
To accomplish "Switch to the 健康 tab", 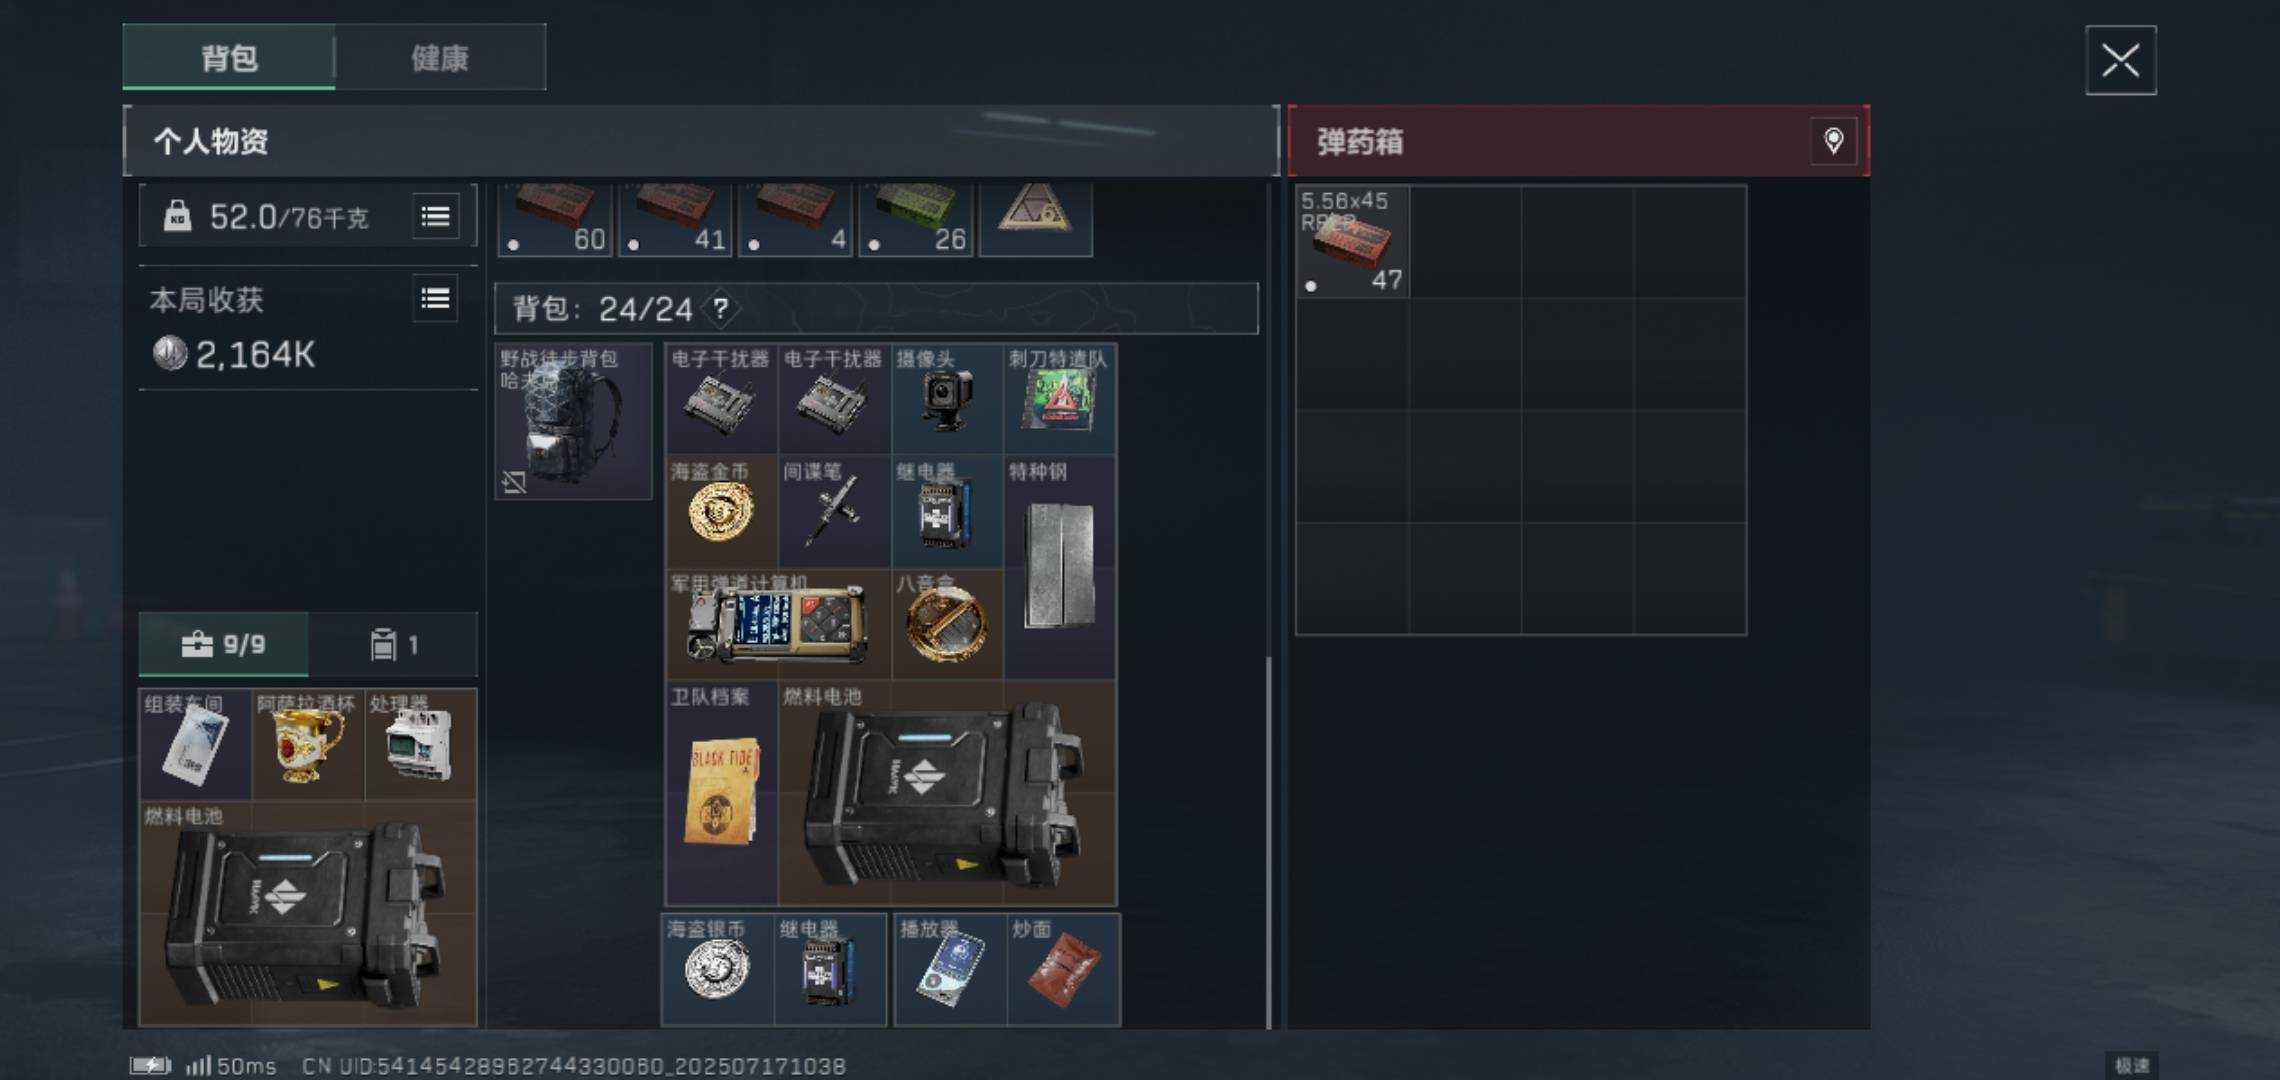I will (x=440, y=58).
